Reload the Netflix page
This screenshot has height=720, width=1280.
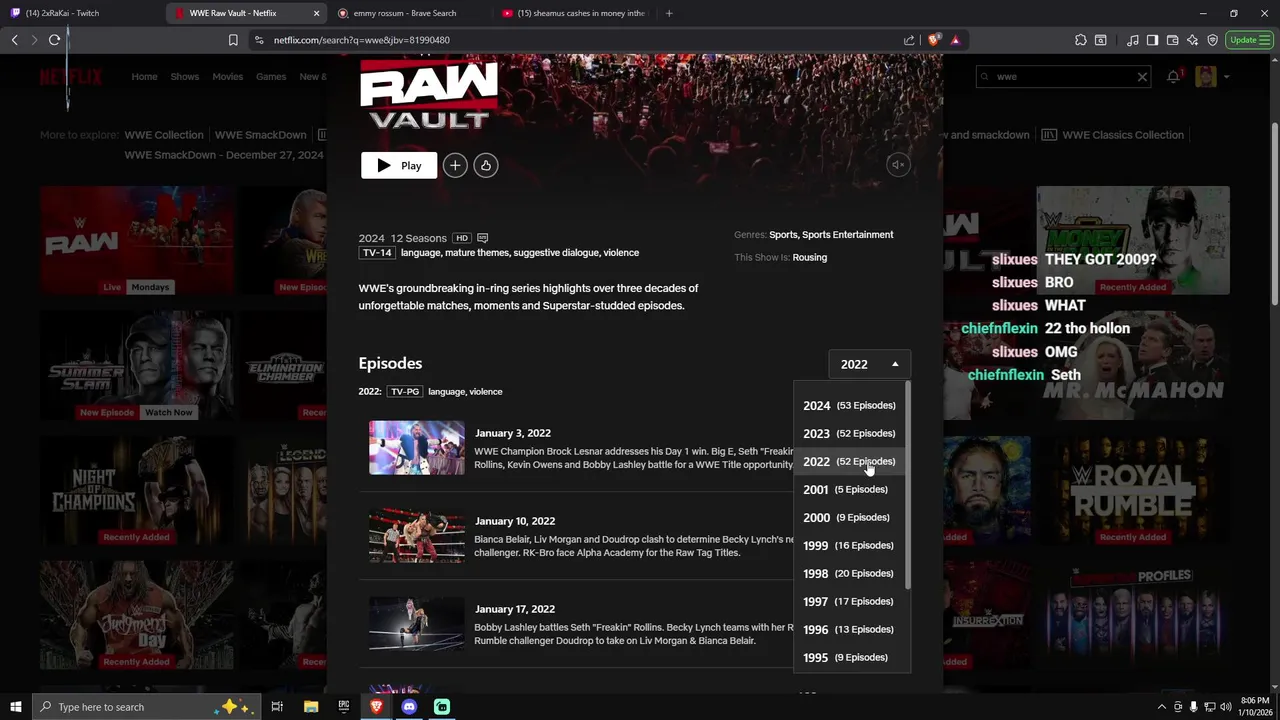pyautogui.click(x=54, y=40)
